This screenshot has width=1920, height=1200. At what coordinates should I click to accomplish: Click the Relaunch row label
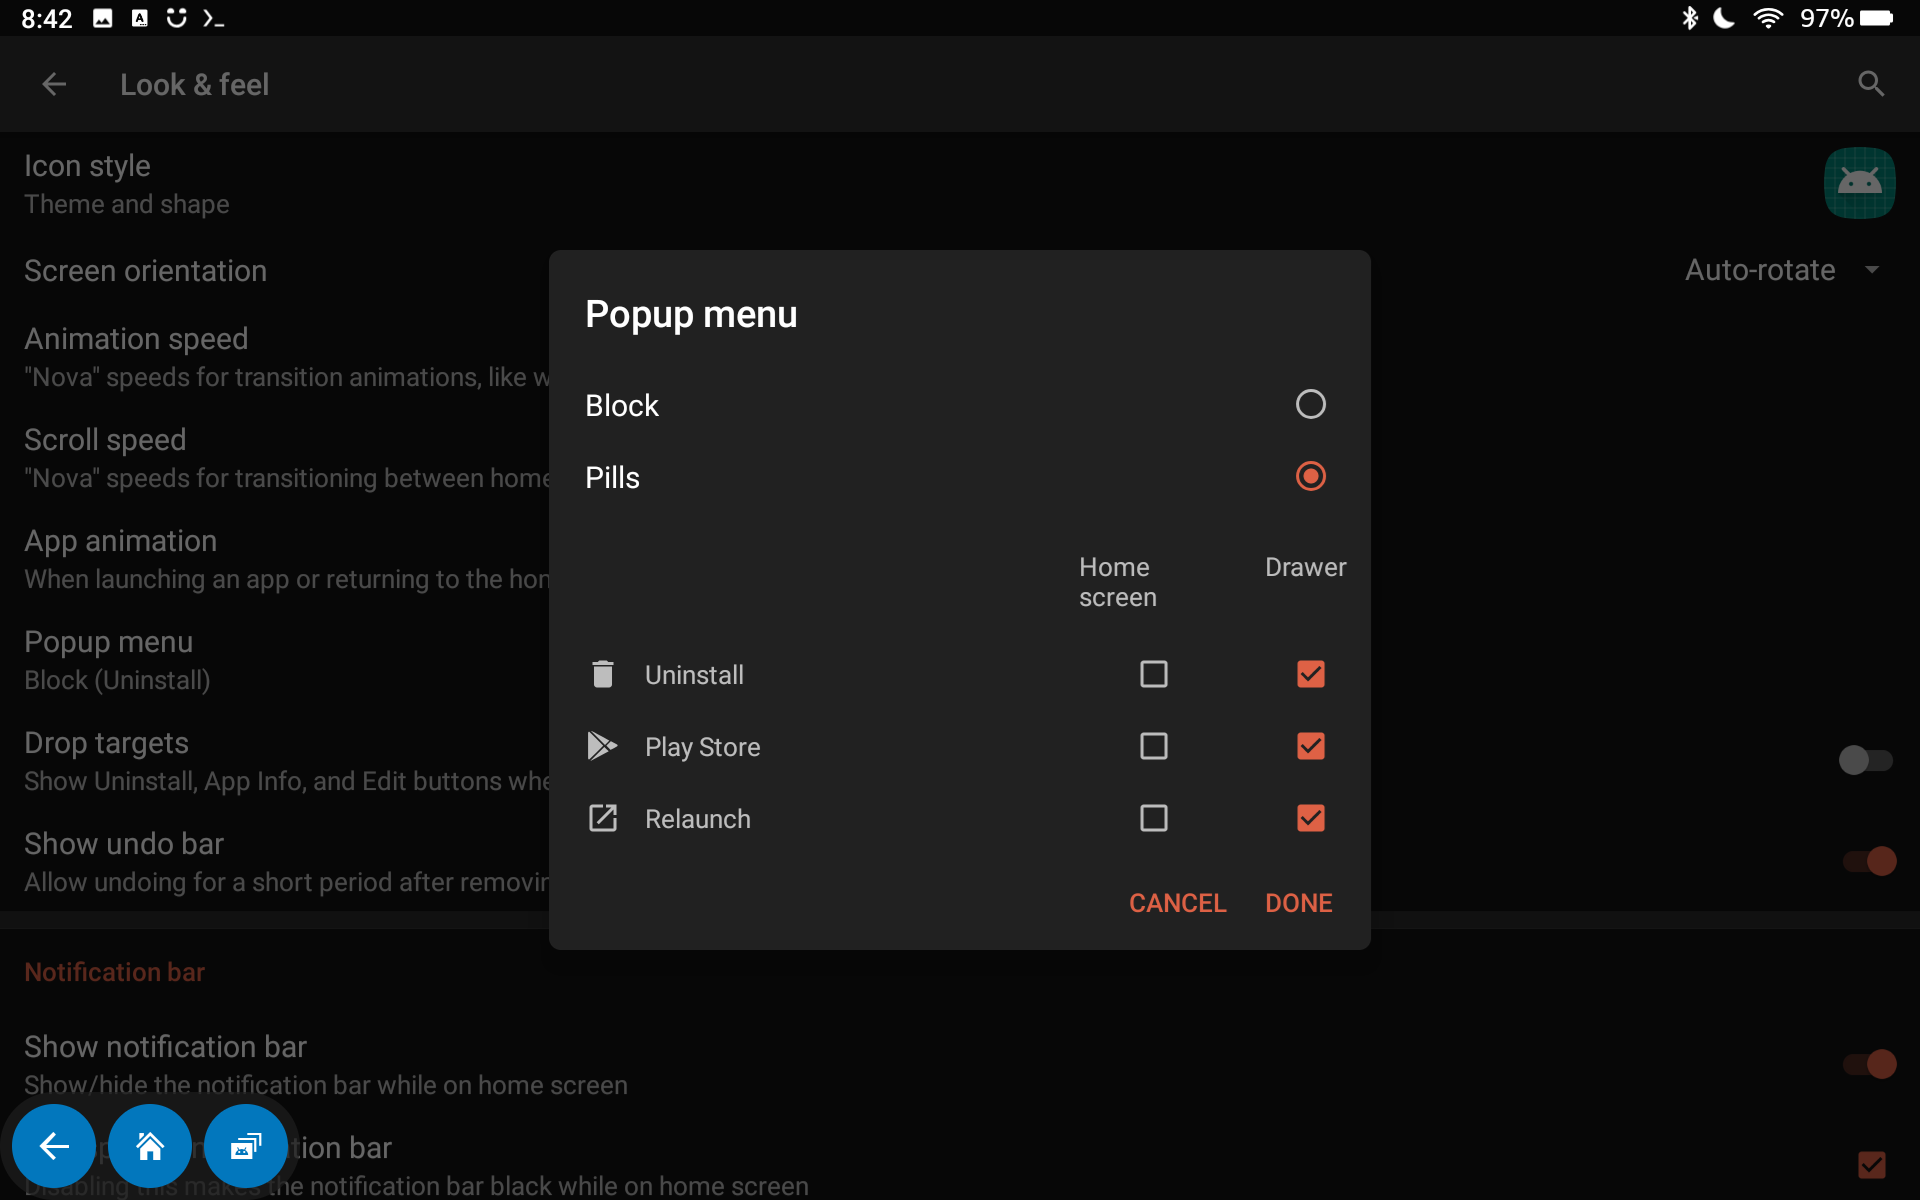coord(697,819)
